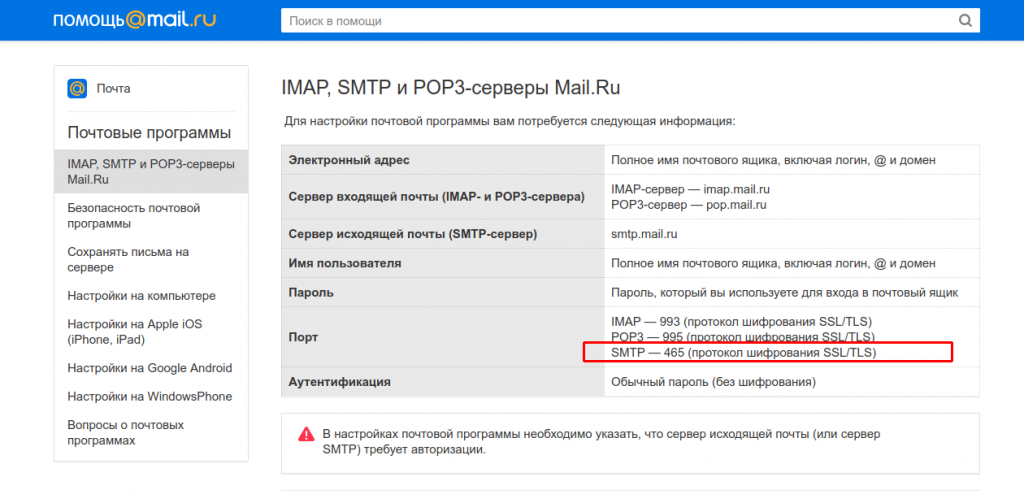The width and height of the screenshot is (1024, 503).
Task: Click the Порт row label
Action: pyautogui.click(x=304, y=337)
